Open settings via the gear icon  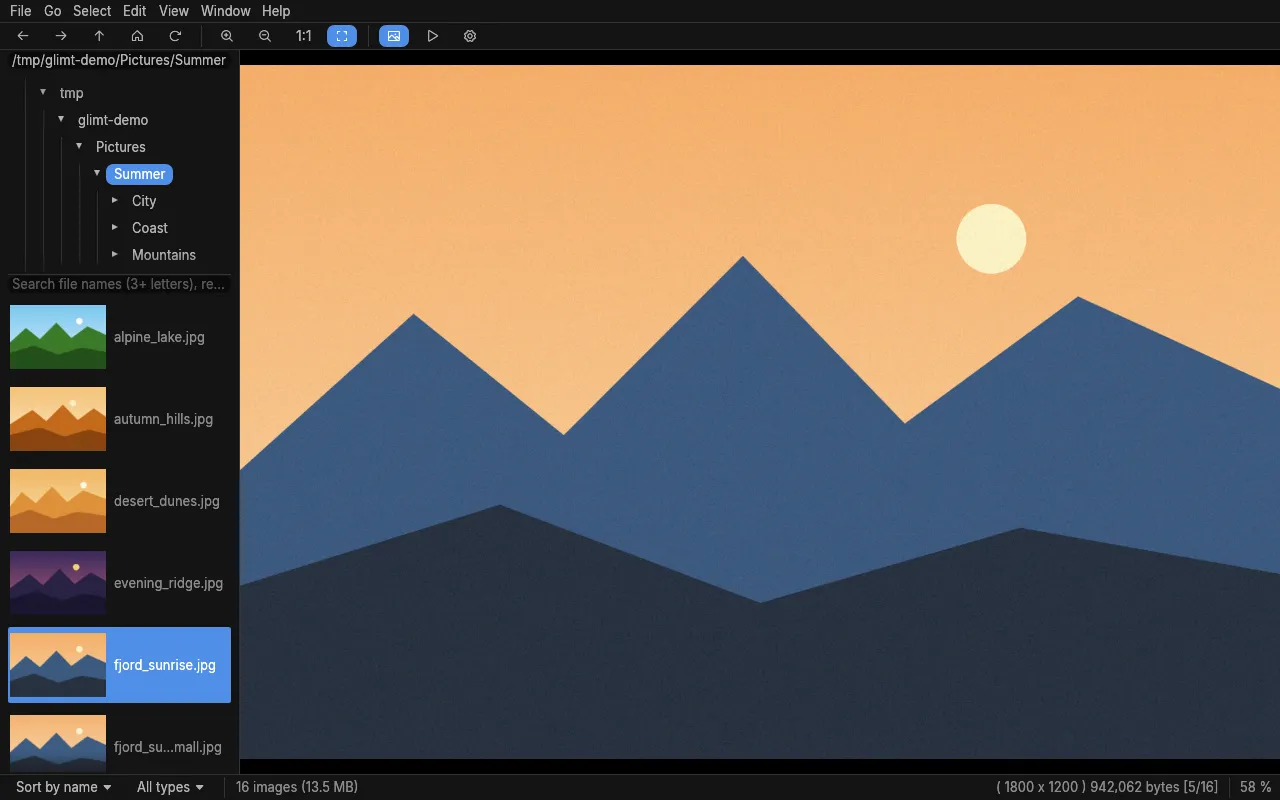(x=470, y=36)
